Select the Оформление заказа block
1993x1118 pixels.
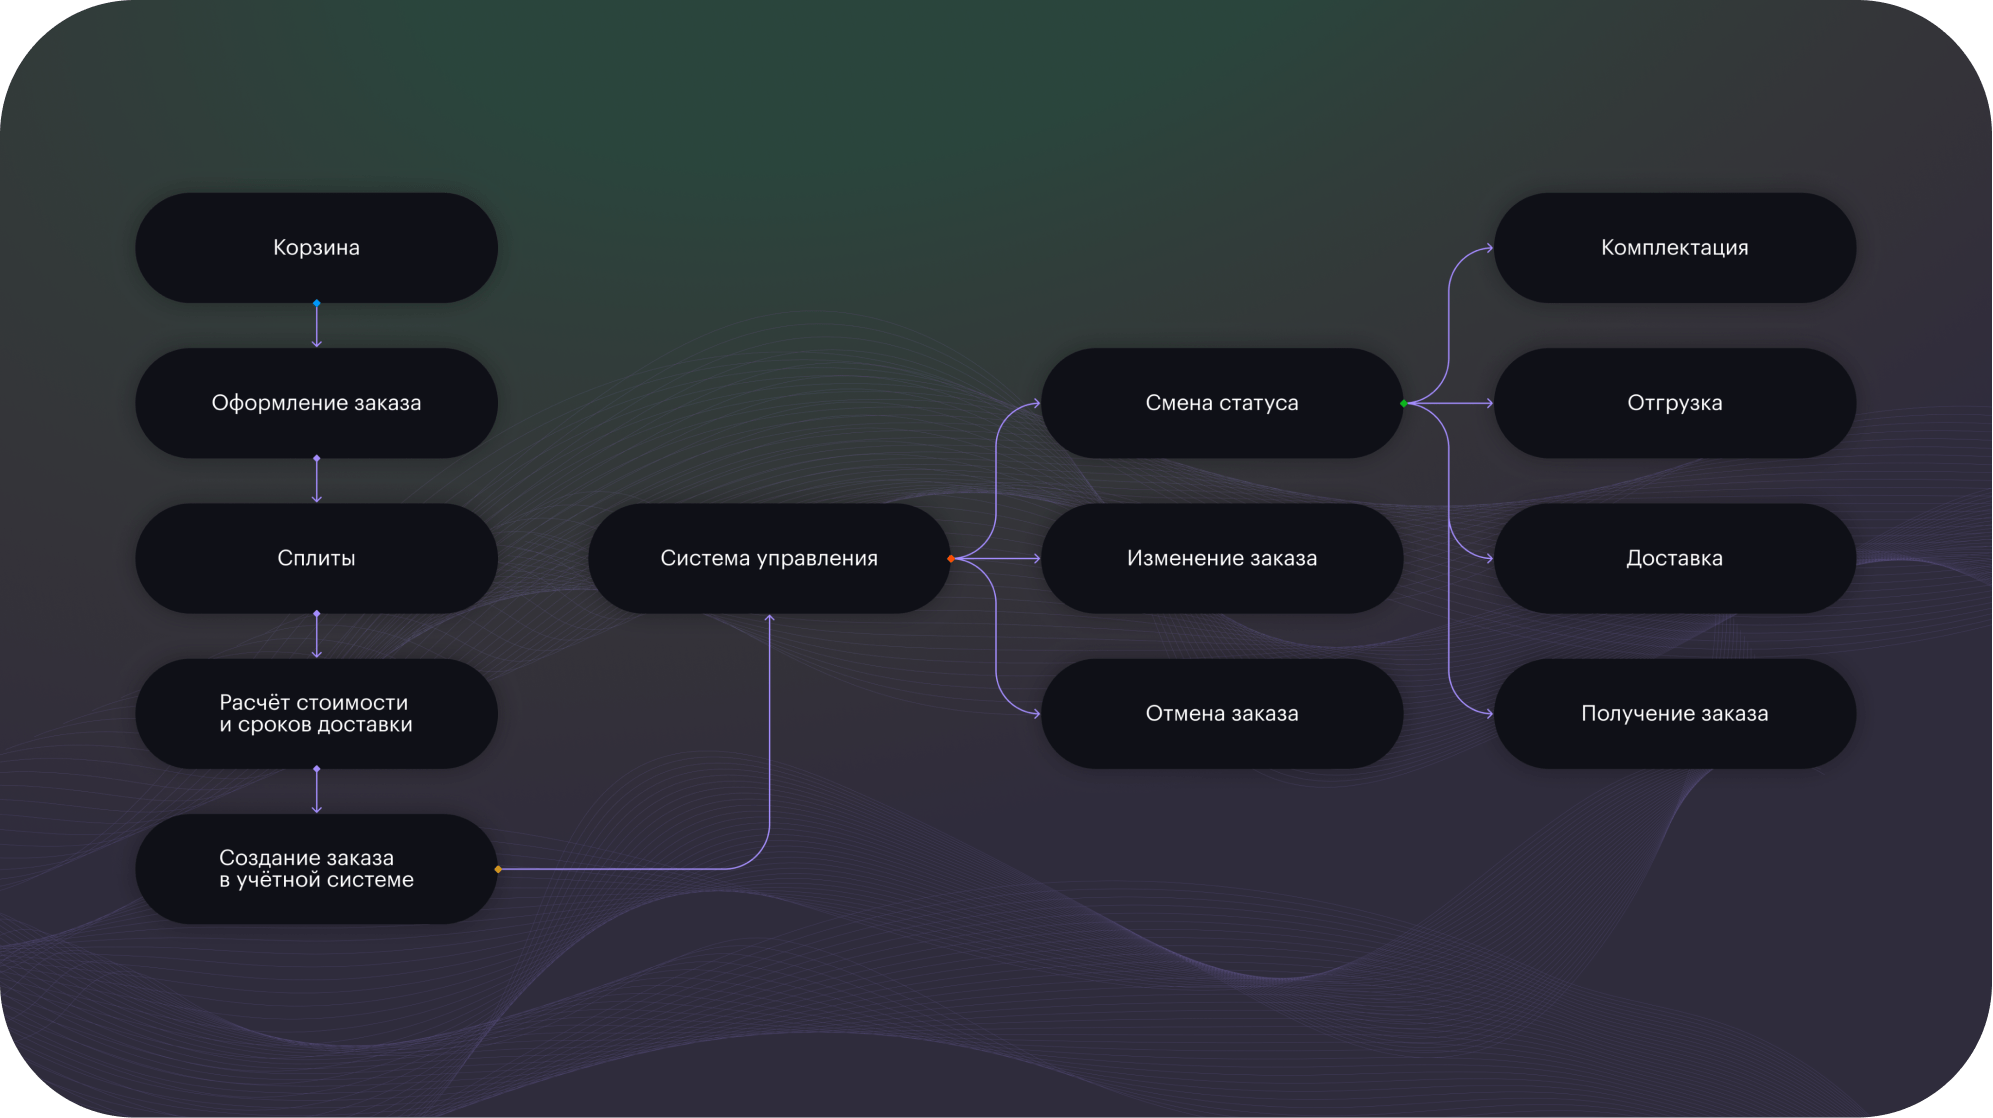coord(316,403)
